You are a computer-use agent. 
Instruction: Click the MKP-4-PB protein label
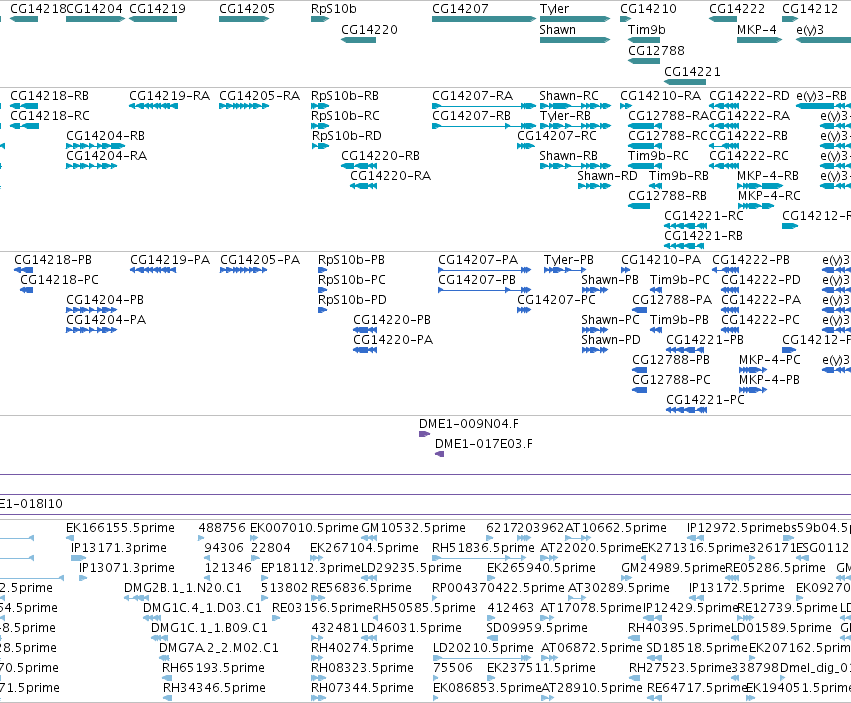coord(769,380)
